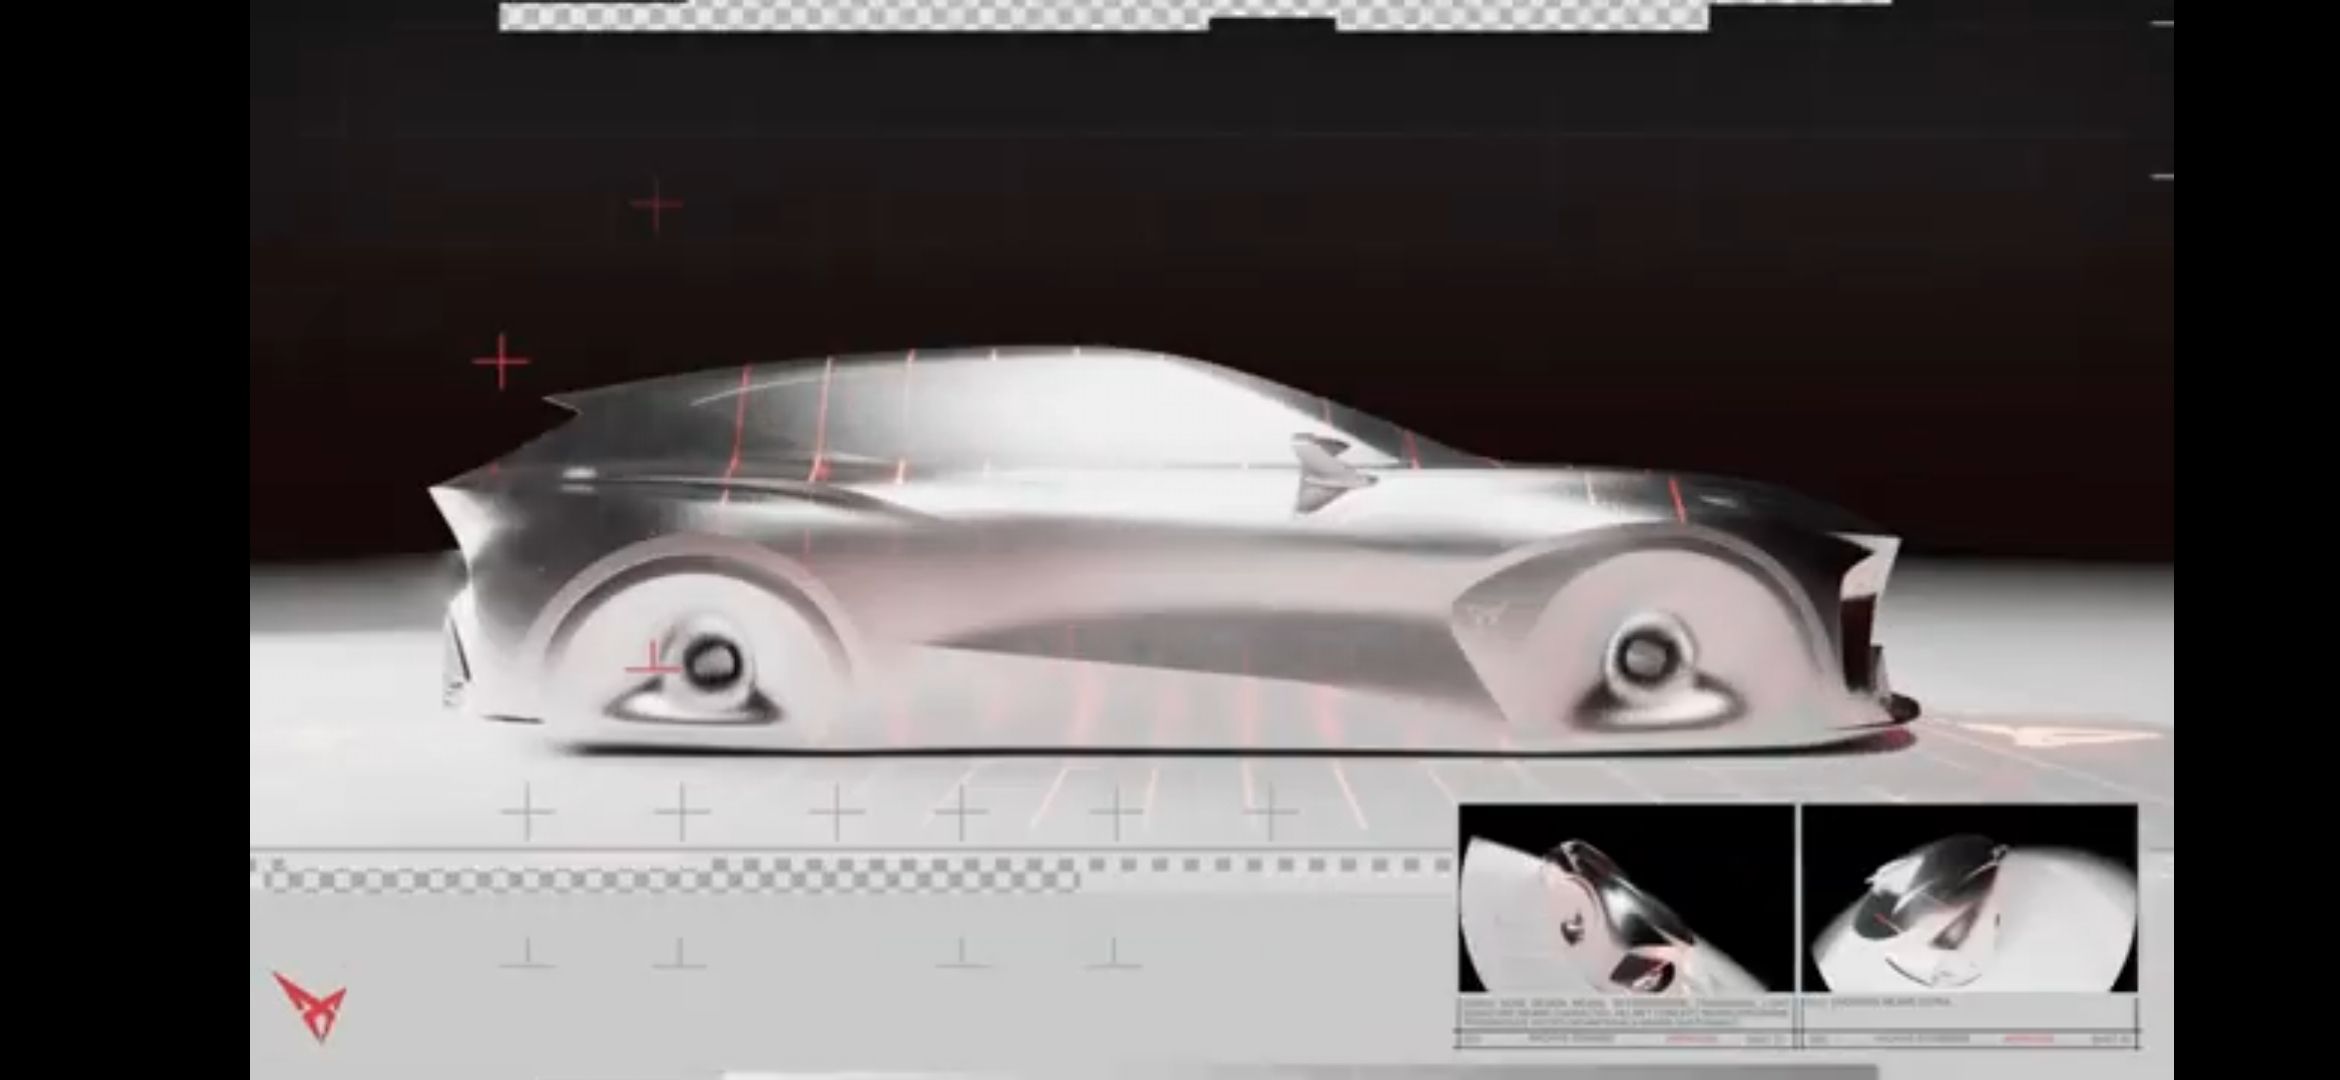Click the topmost red crosshair marker
This screenshot has width=2340, height=1080.
(656, 206)
